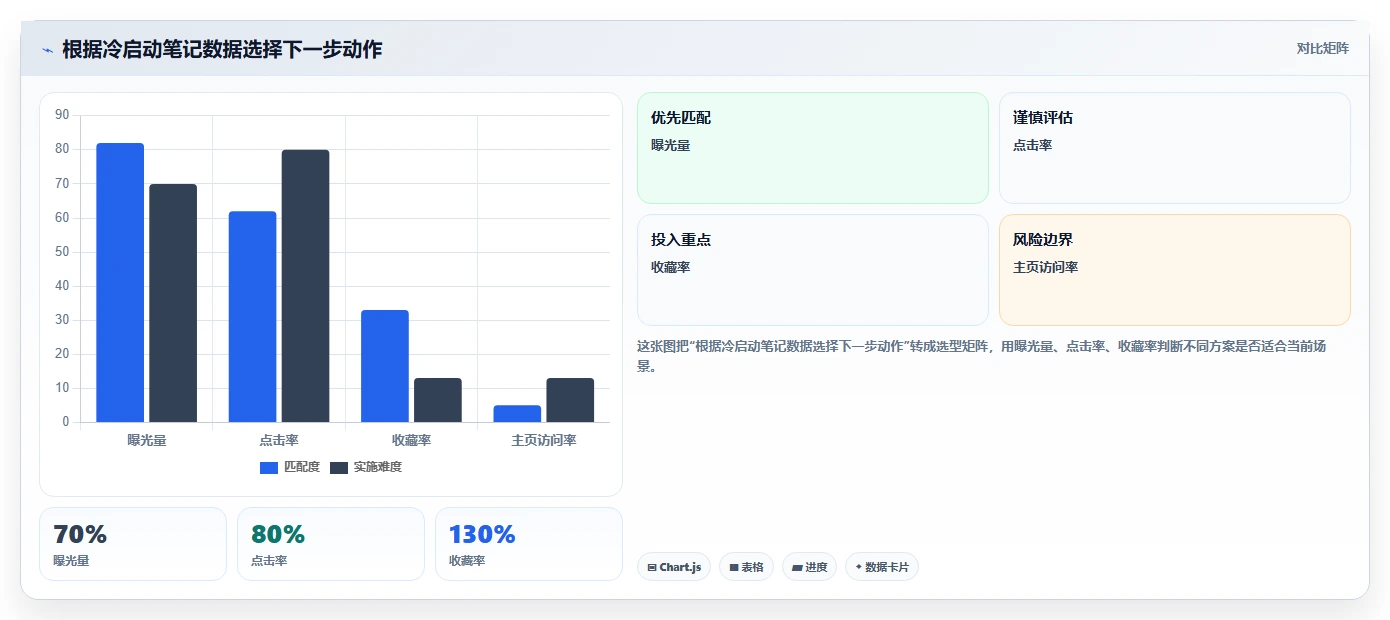Viewport: 1390px width, 620px height.
Task: Click the 50 y-axis tick label
Action: (62, 252)
